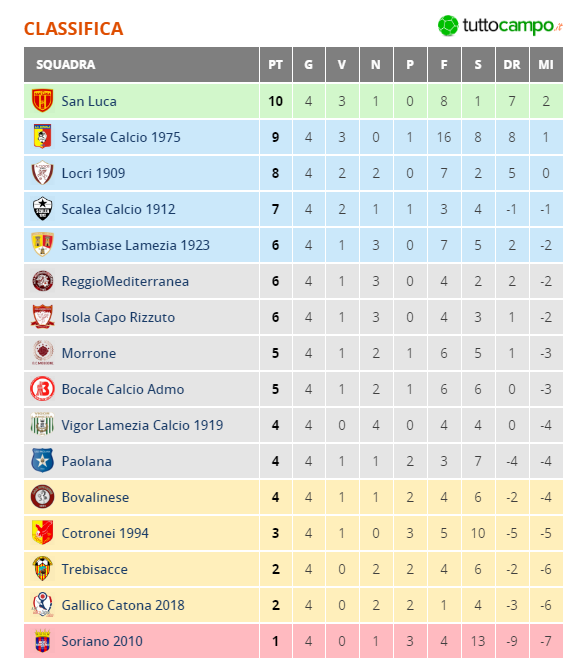This screenshot has height=662, width=583.
Task: Open the Sambiase Lamezia 1923 team link
Action: (x=136, y=245)
